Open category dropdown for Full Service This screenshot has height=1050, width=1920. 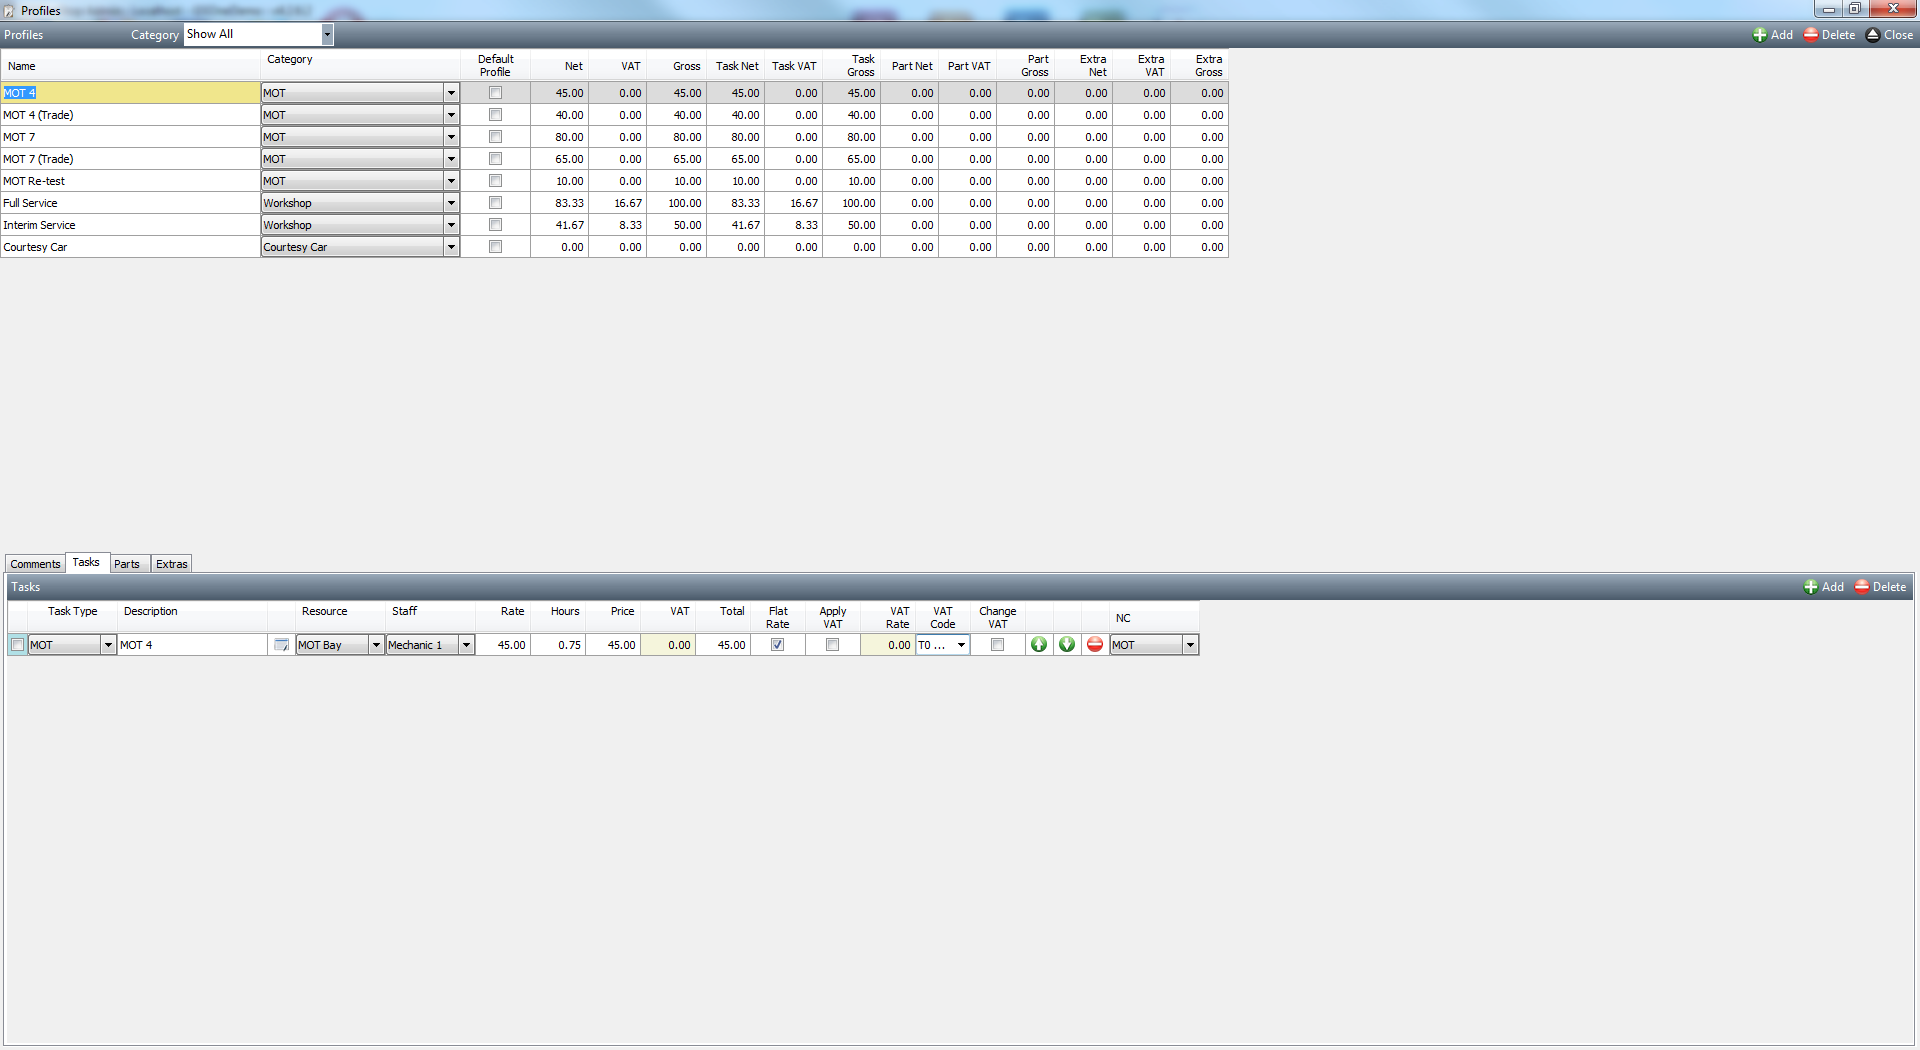pyautogui.click(x=451, y=203)
